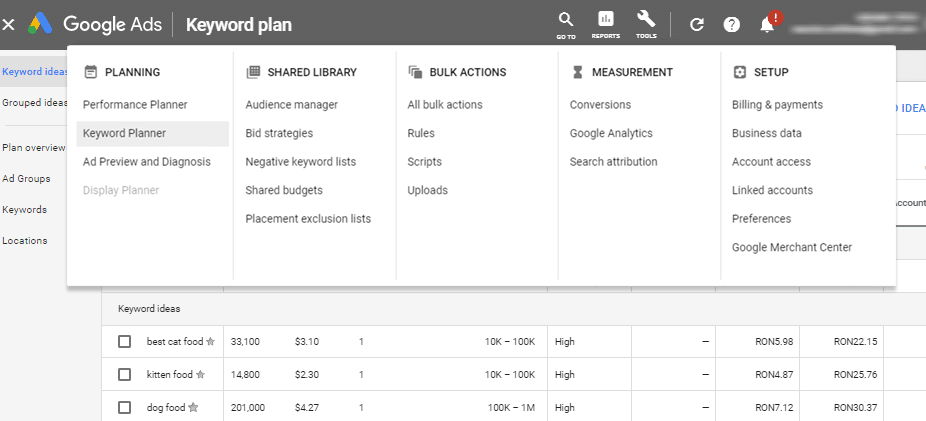Open Billing & payments

777,105
